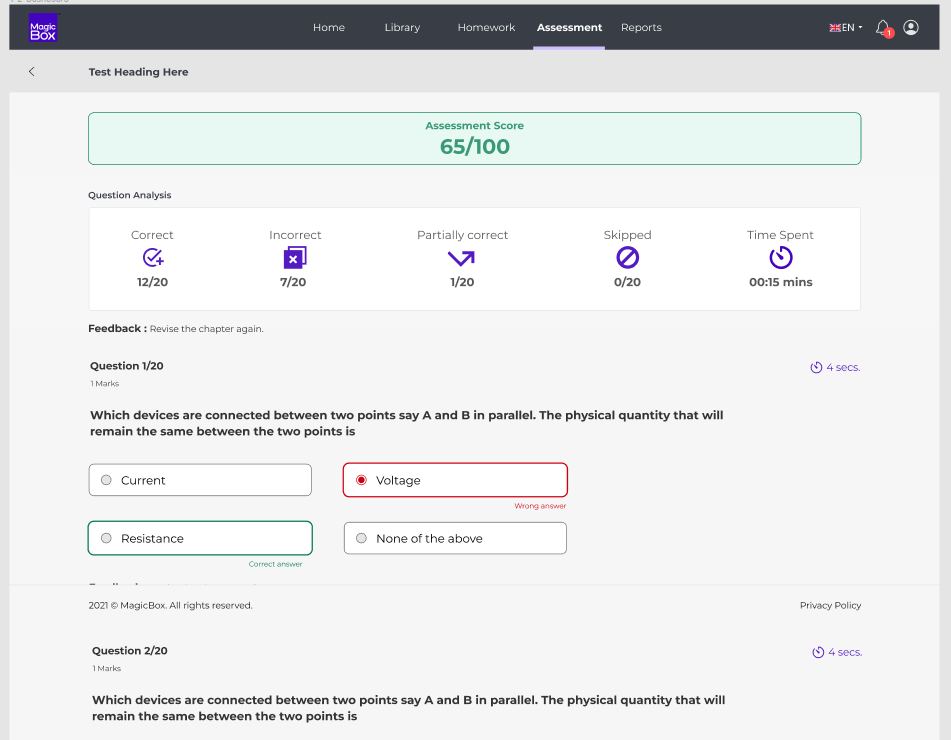Open the Privacy Policy link

coord(830,605)
